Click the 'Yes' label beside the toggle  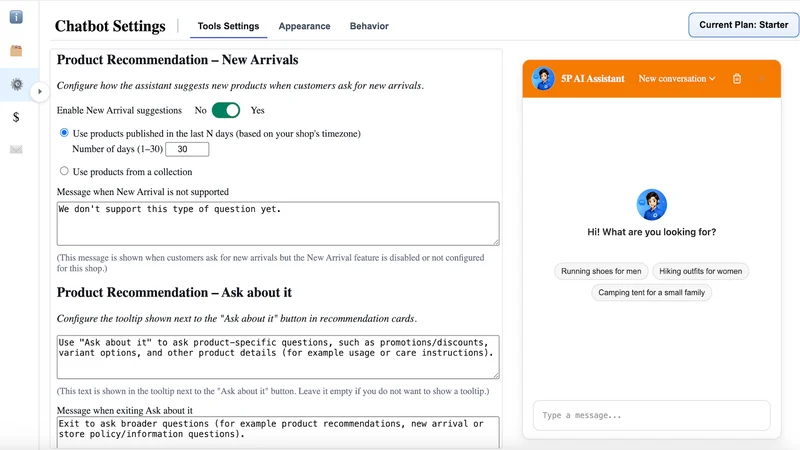[258, 110]
